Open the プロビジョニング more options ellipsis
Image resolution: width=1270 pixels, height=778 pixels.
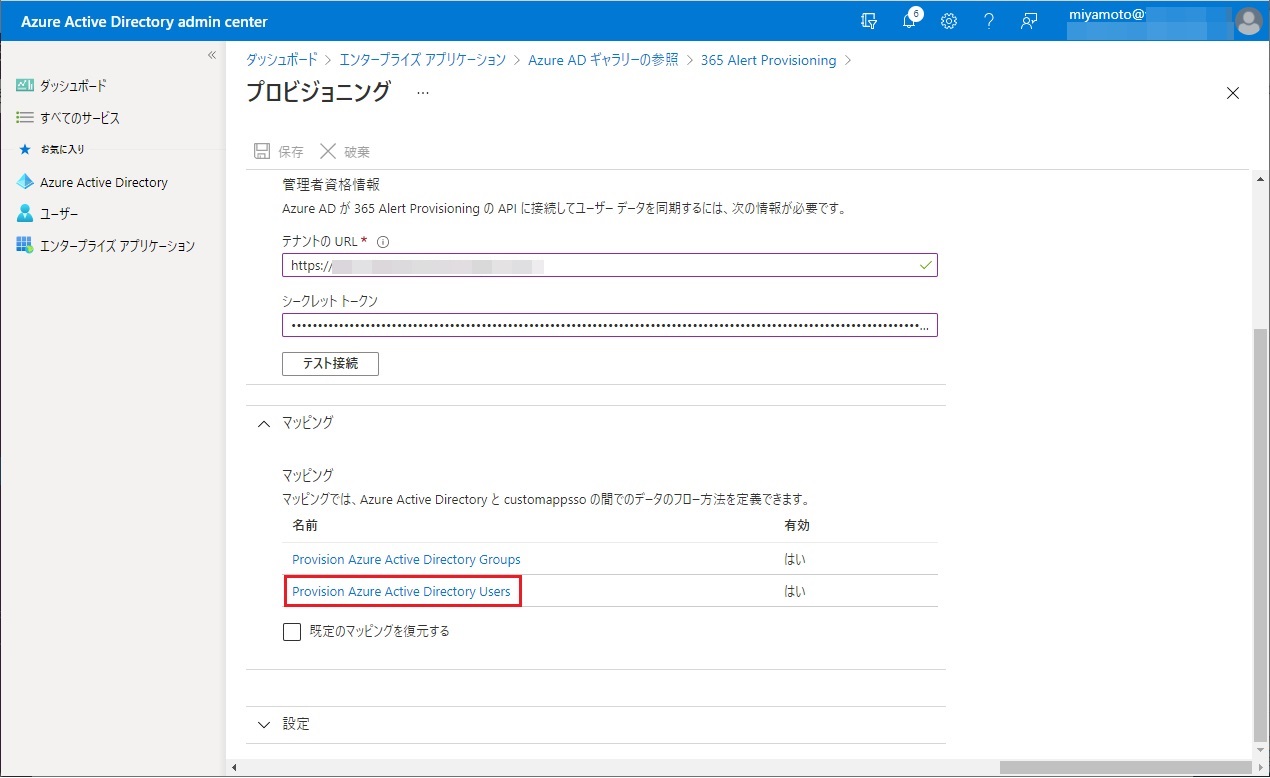[x=423, y=92]
